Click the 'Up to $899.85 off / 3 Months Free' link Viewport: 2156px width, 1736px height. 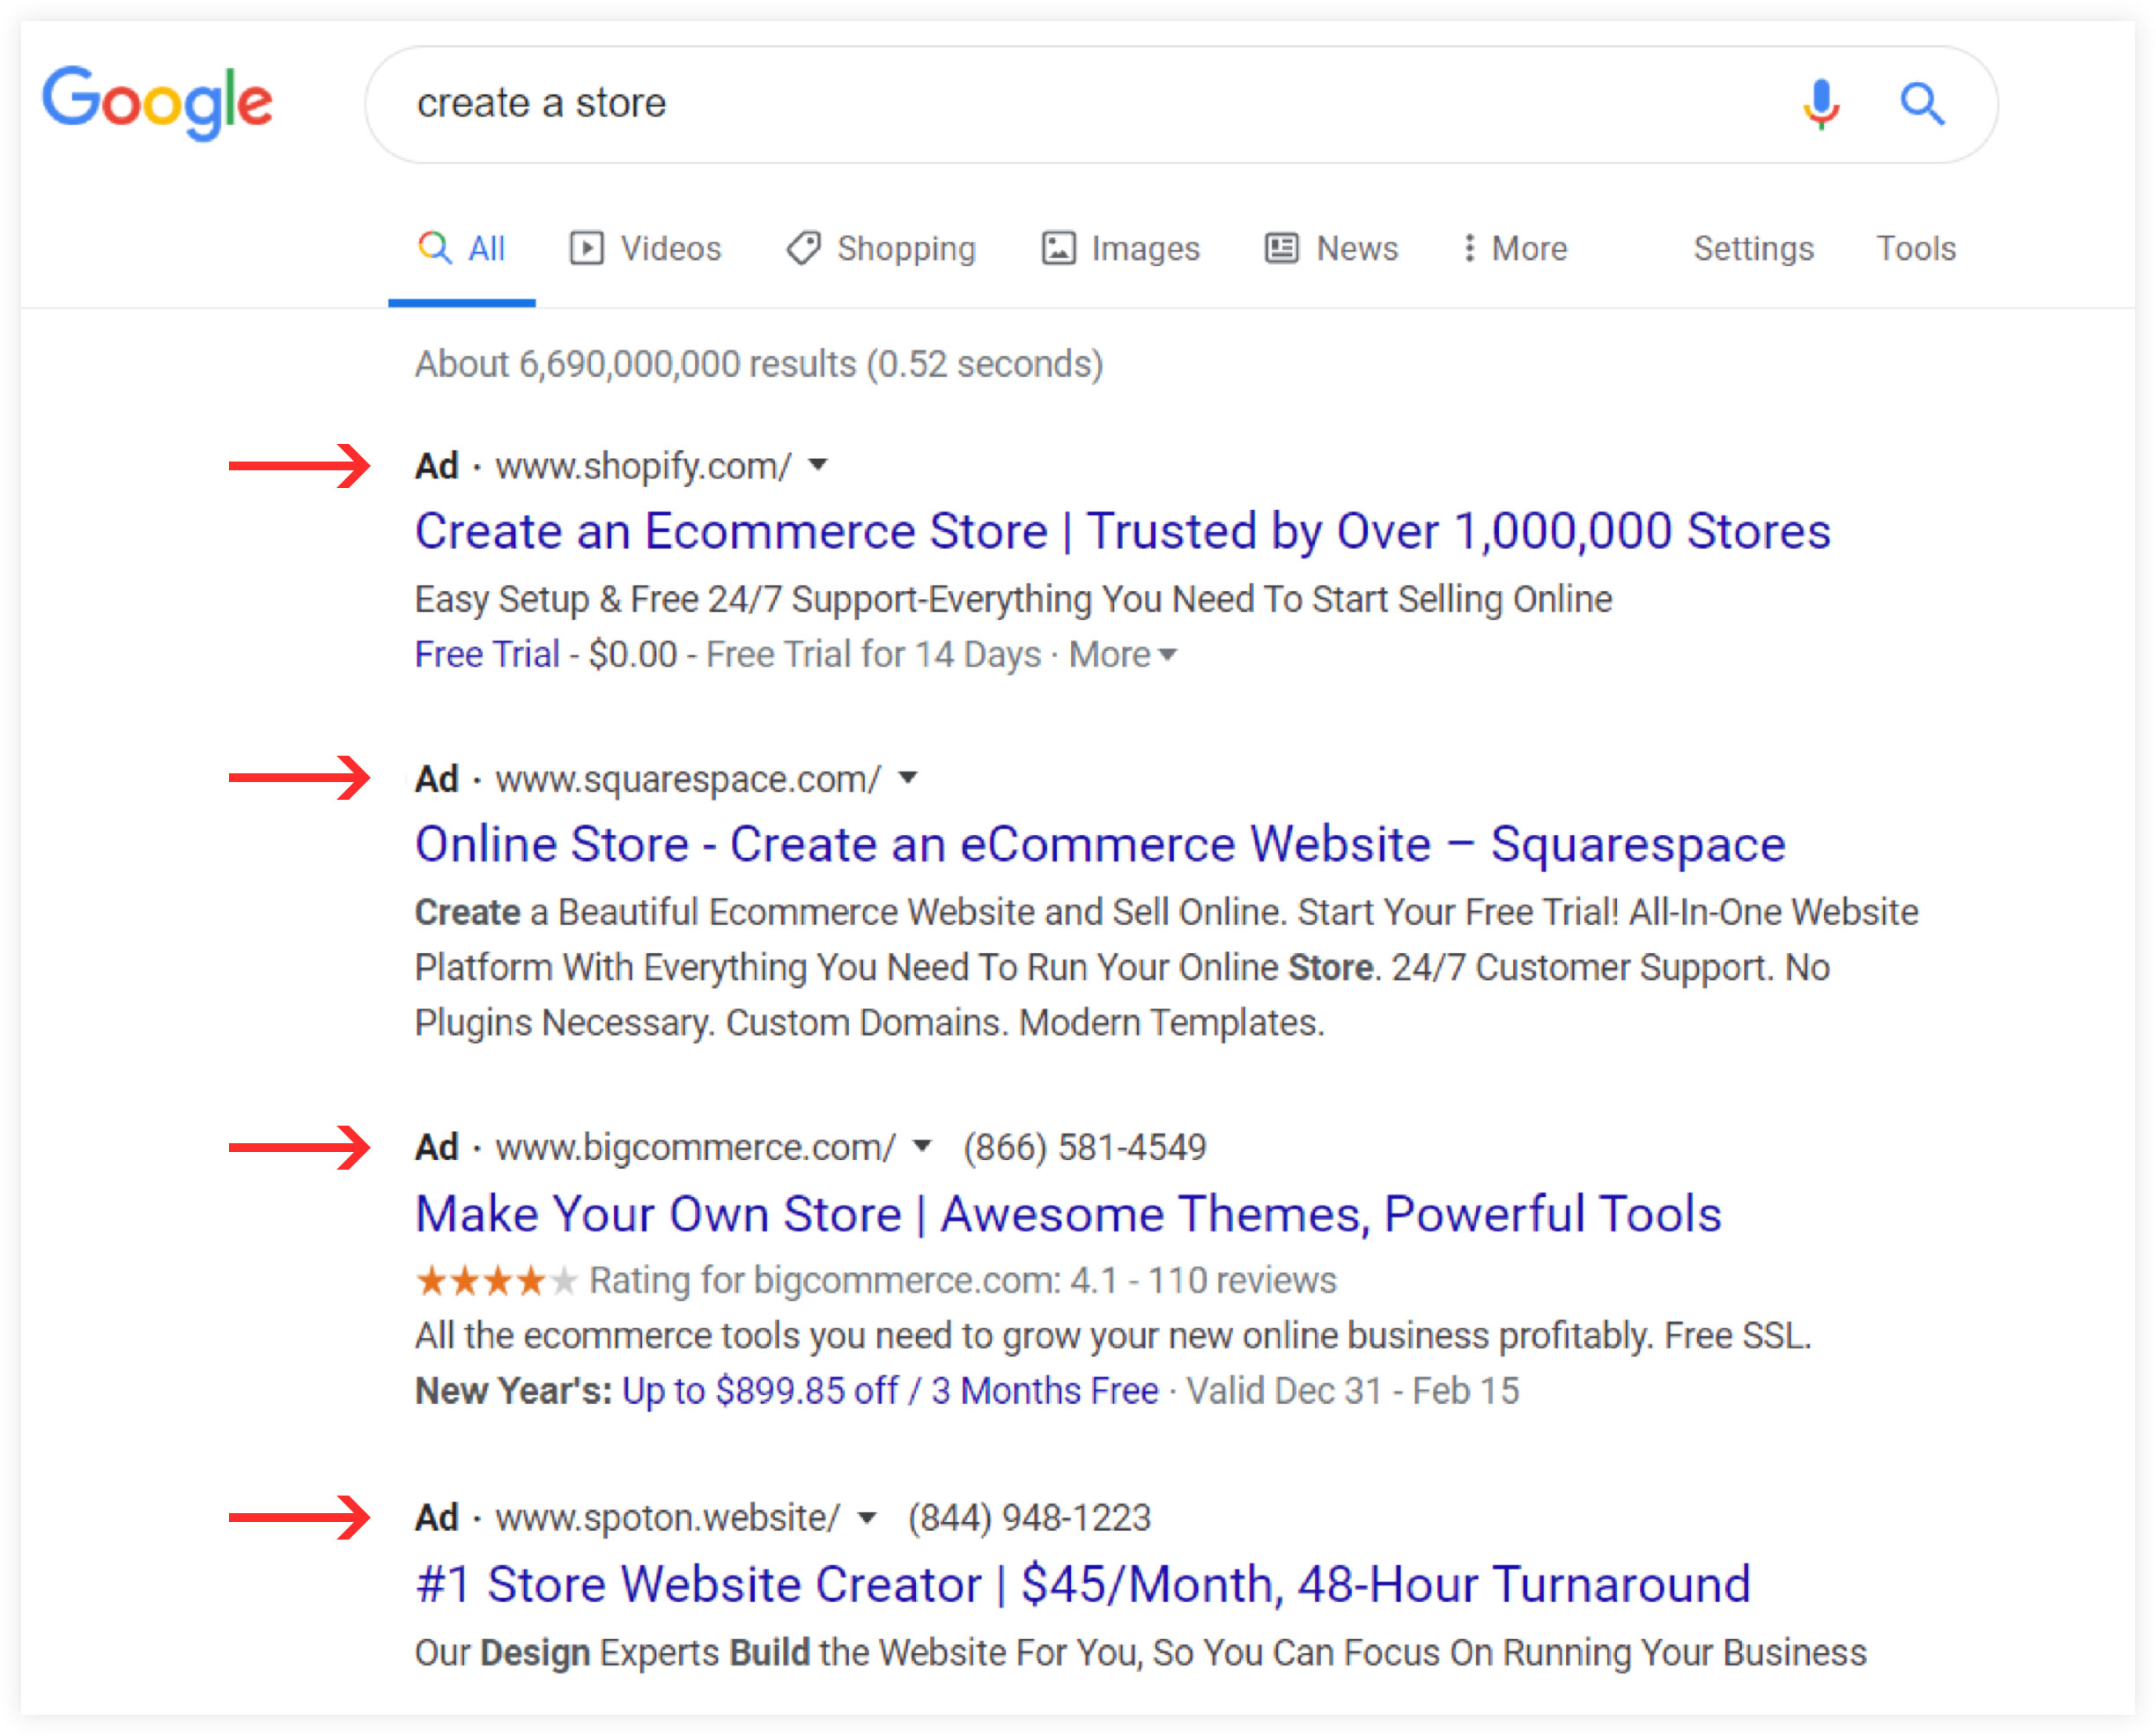tap(890, 1391)
